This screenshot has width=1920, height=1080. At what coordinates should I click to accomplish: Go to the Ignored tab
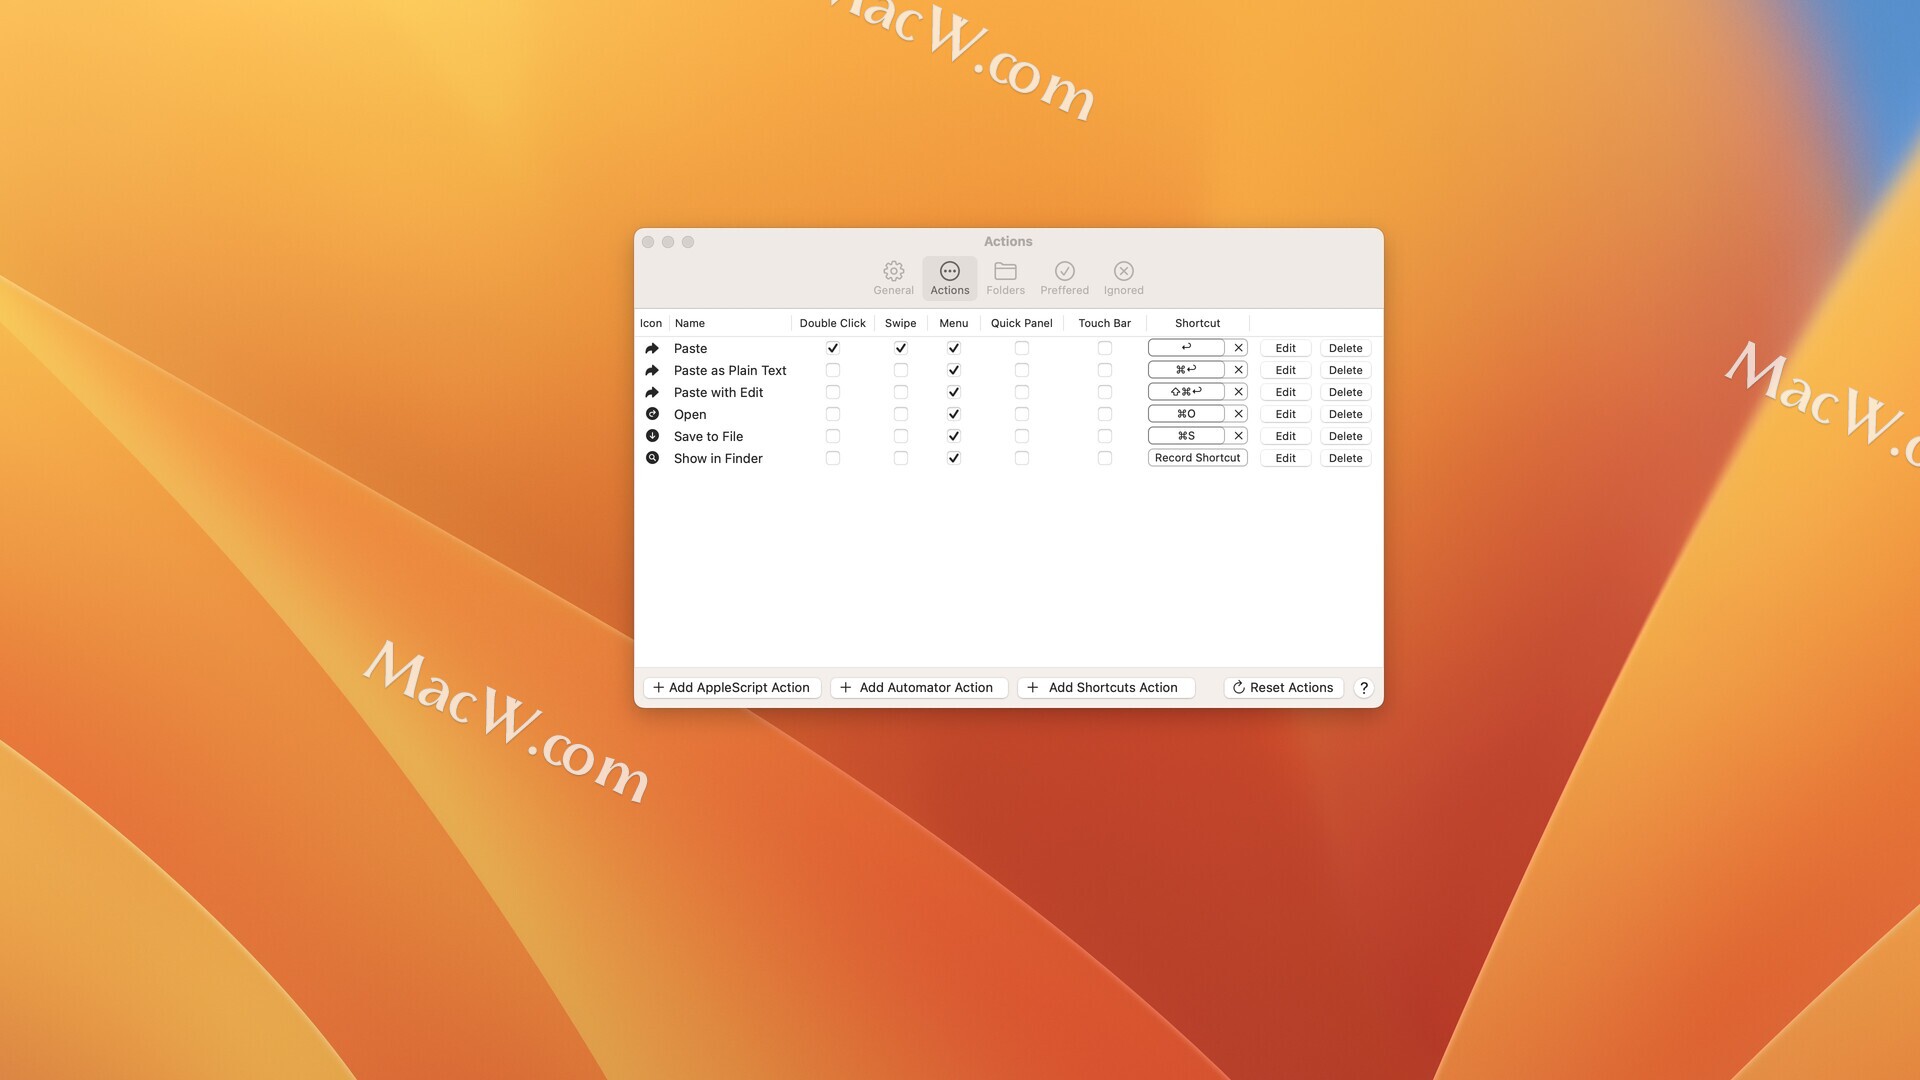[1123, 278]
